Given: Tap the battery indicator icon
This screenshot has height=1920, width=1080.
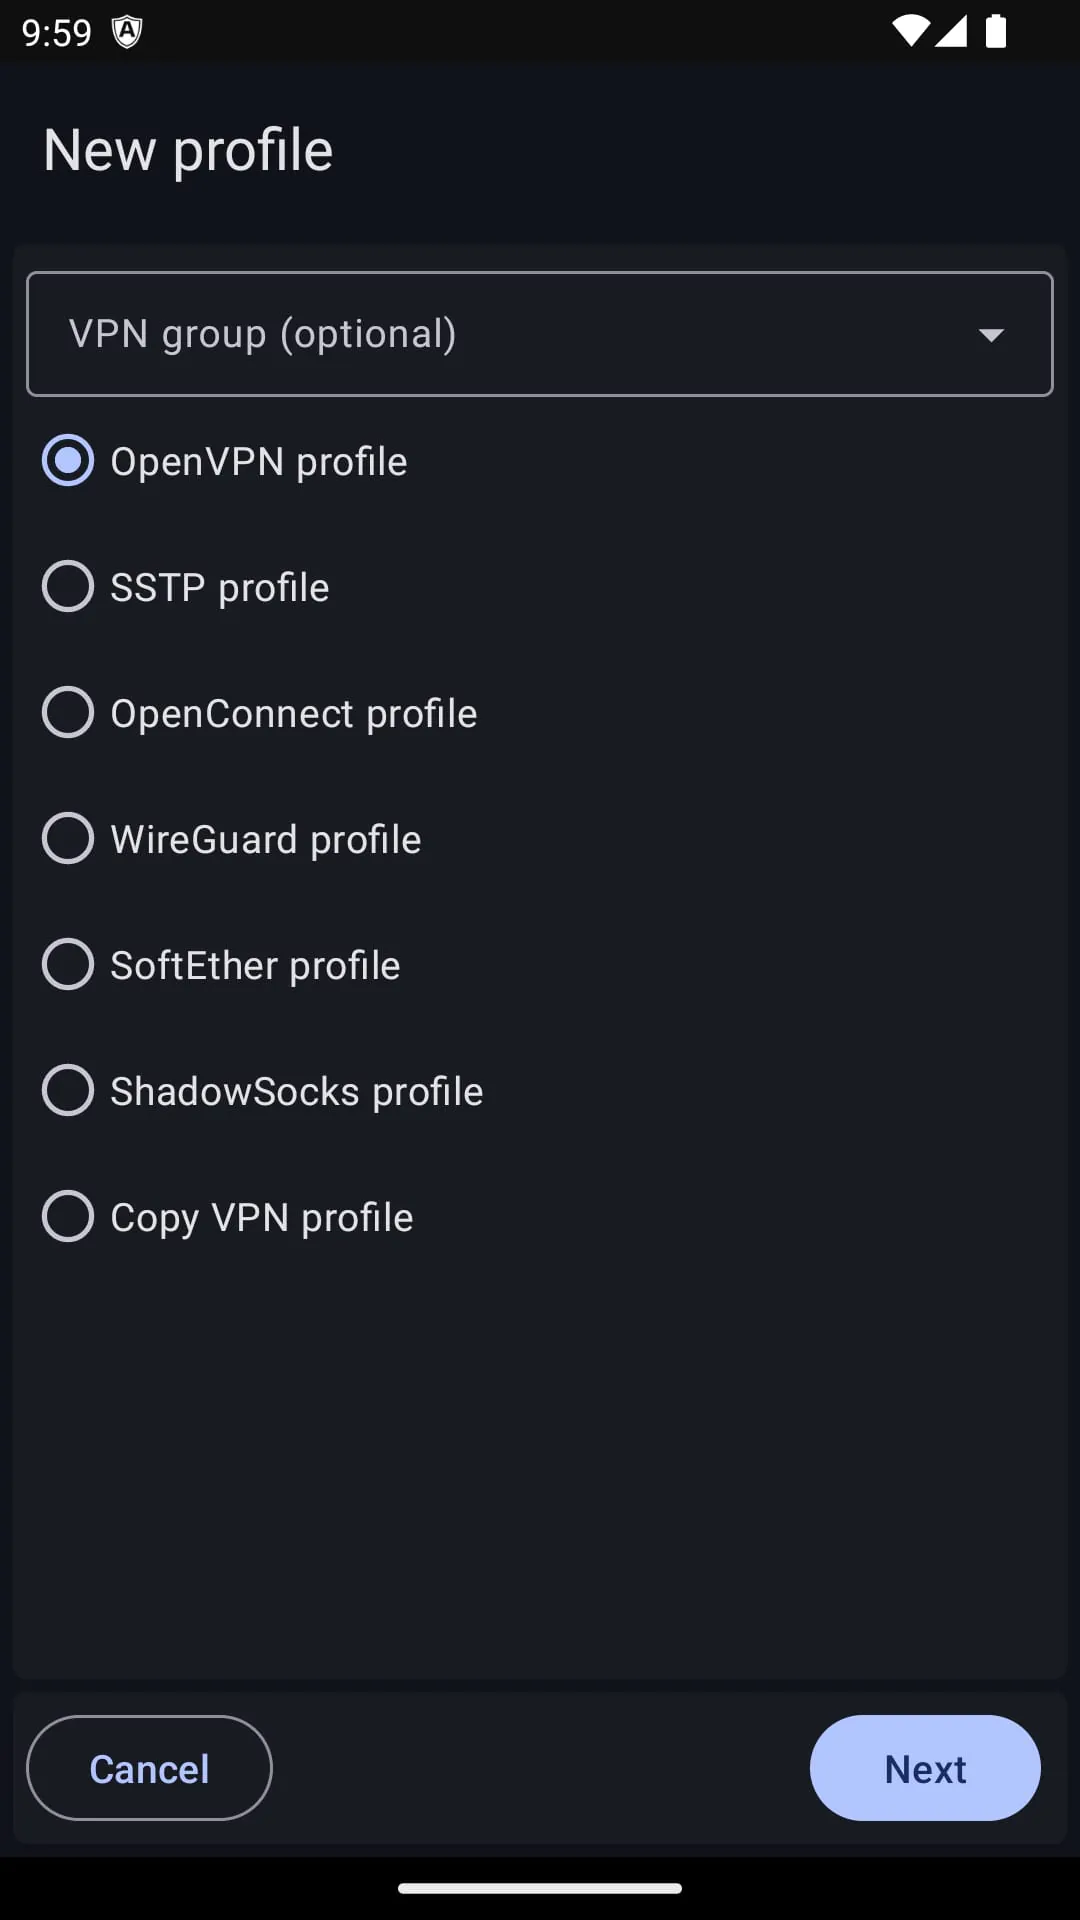Looking at the screenshot, I should pos(997,30).
